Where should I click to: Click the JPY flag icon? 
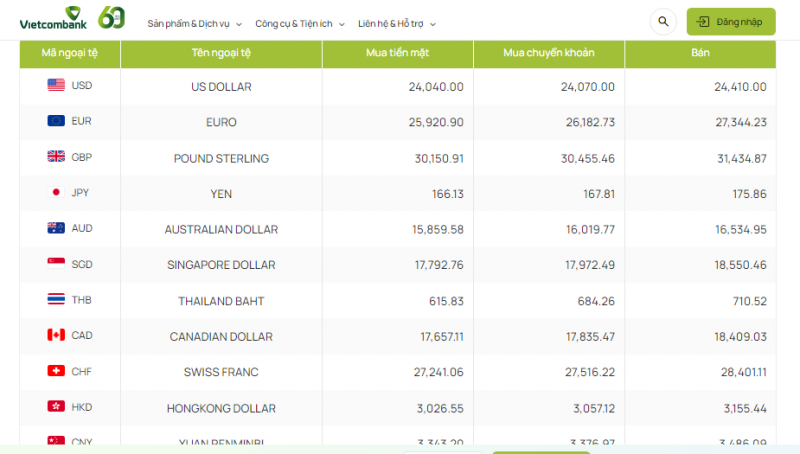coord(56,193)
